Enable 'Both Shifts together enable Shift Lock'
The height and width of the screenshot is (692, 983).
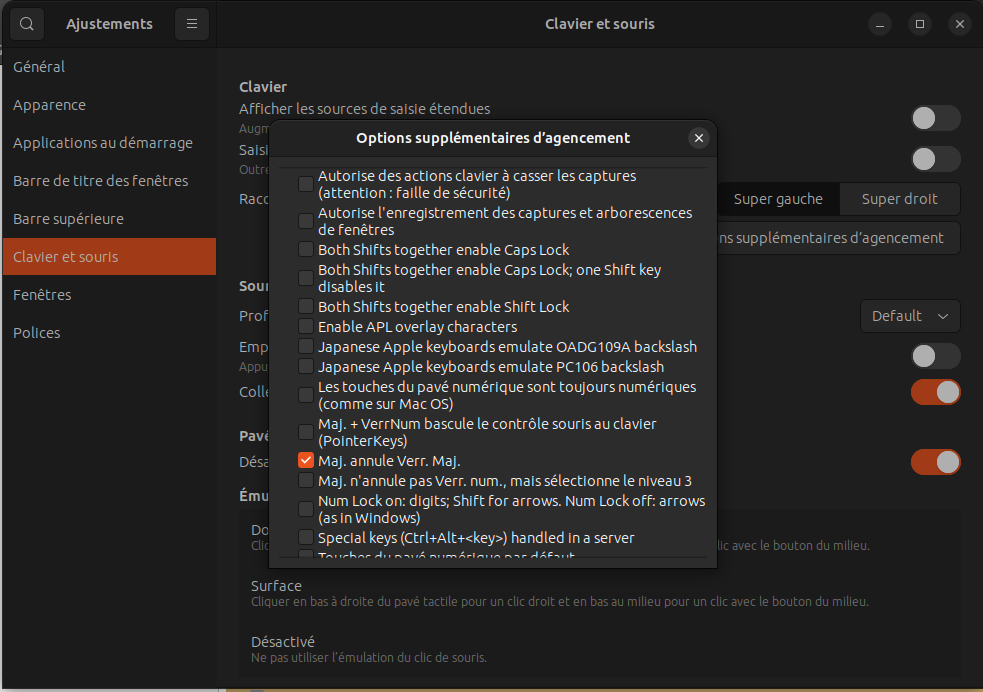point(306,307)
